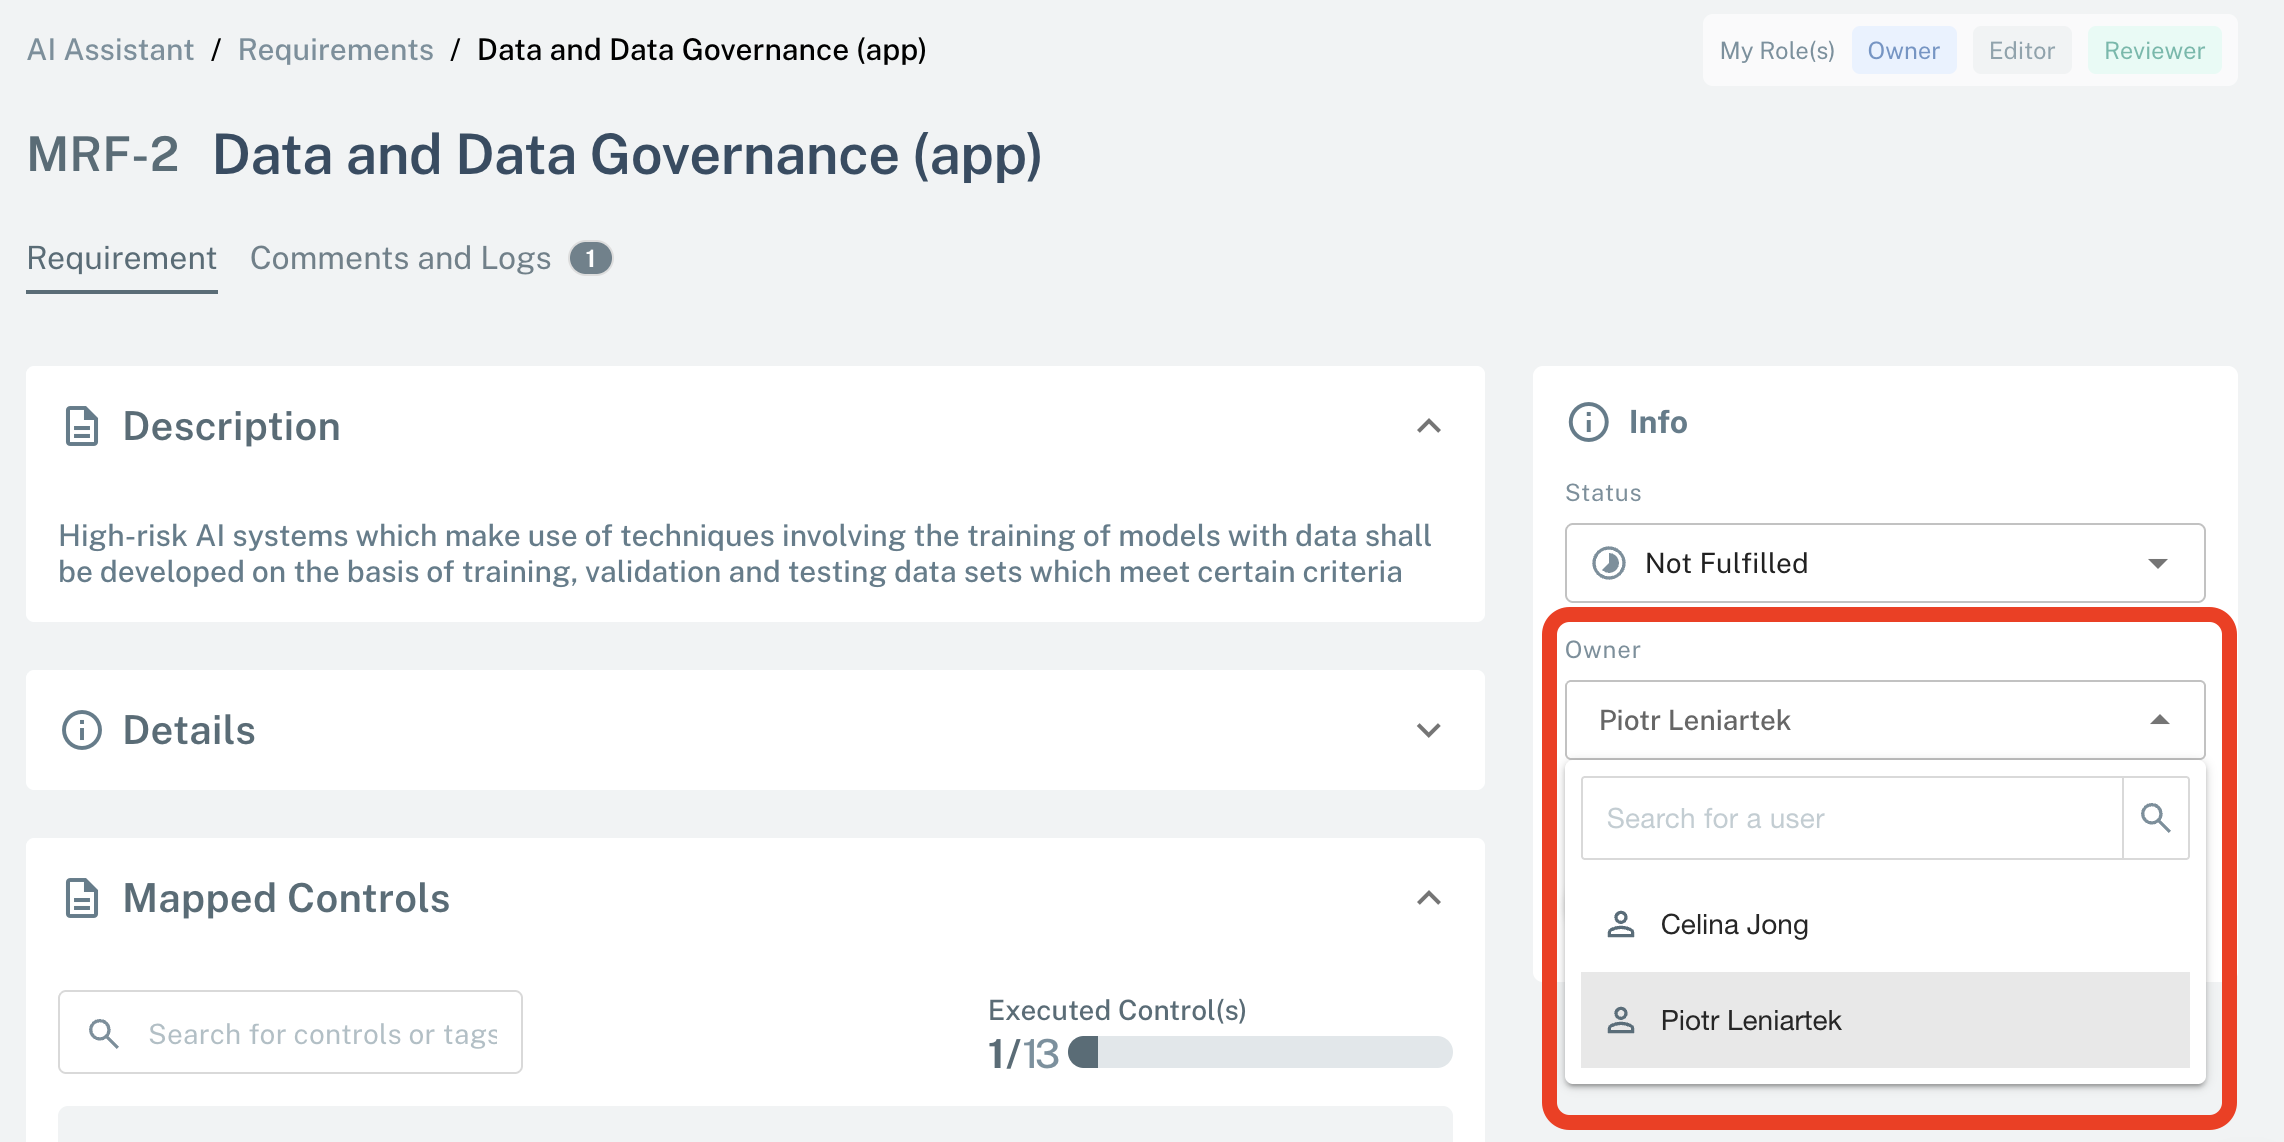Click the Mapped Controls document icon
Viewport: 2284px width, 1142px height.
point(81,897)
